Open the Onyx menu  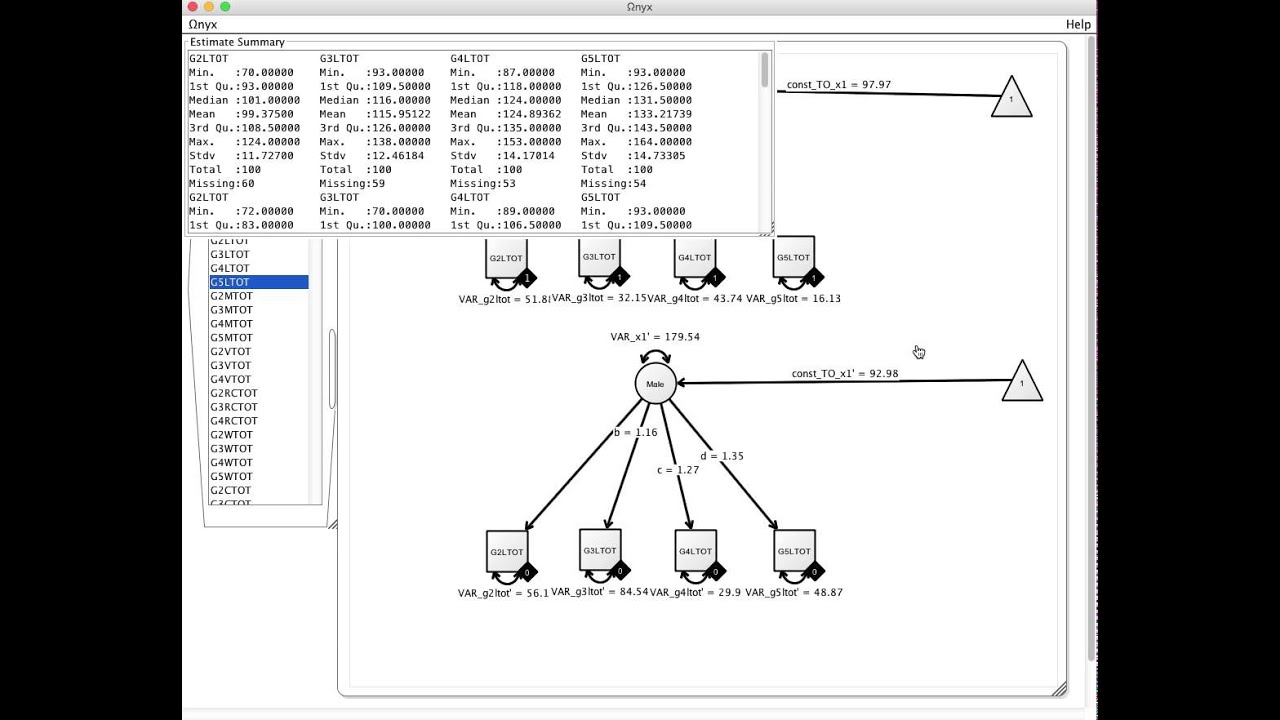click(x=202, y=24)
